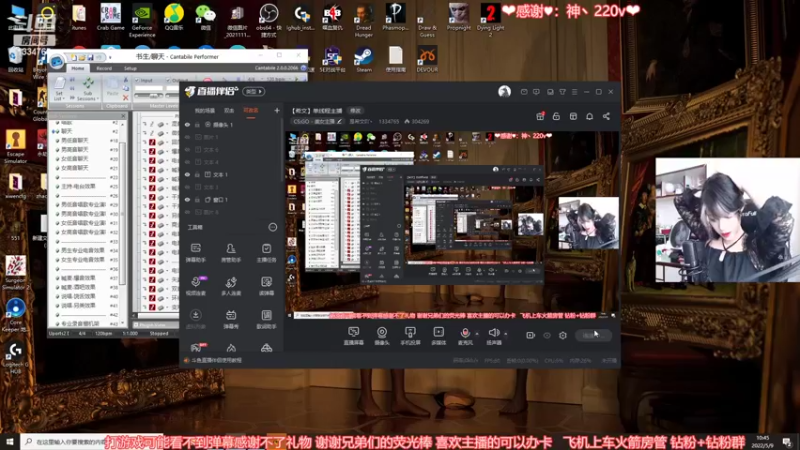Click the record video camera icon
Image resolution: width=800 pixels, height=450 pixels.
(531, 335)
